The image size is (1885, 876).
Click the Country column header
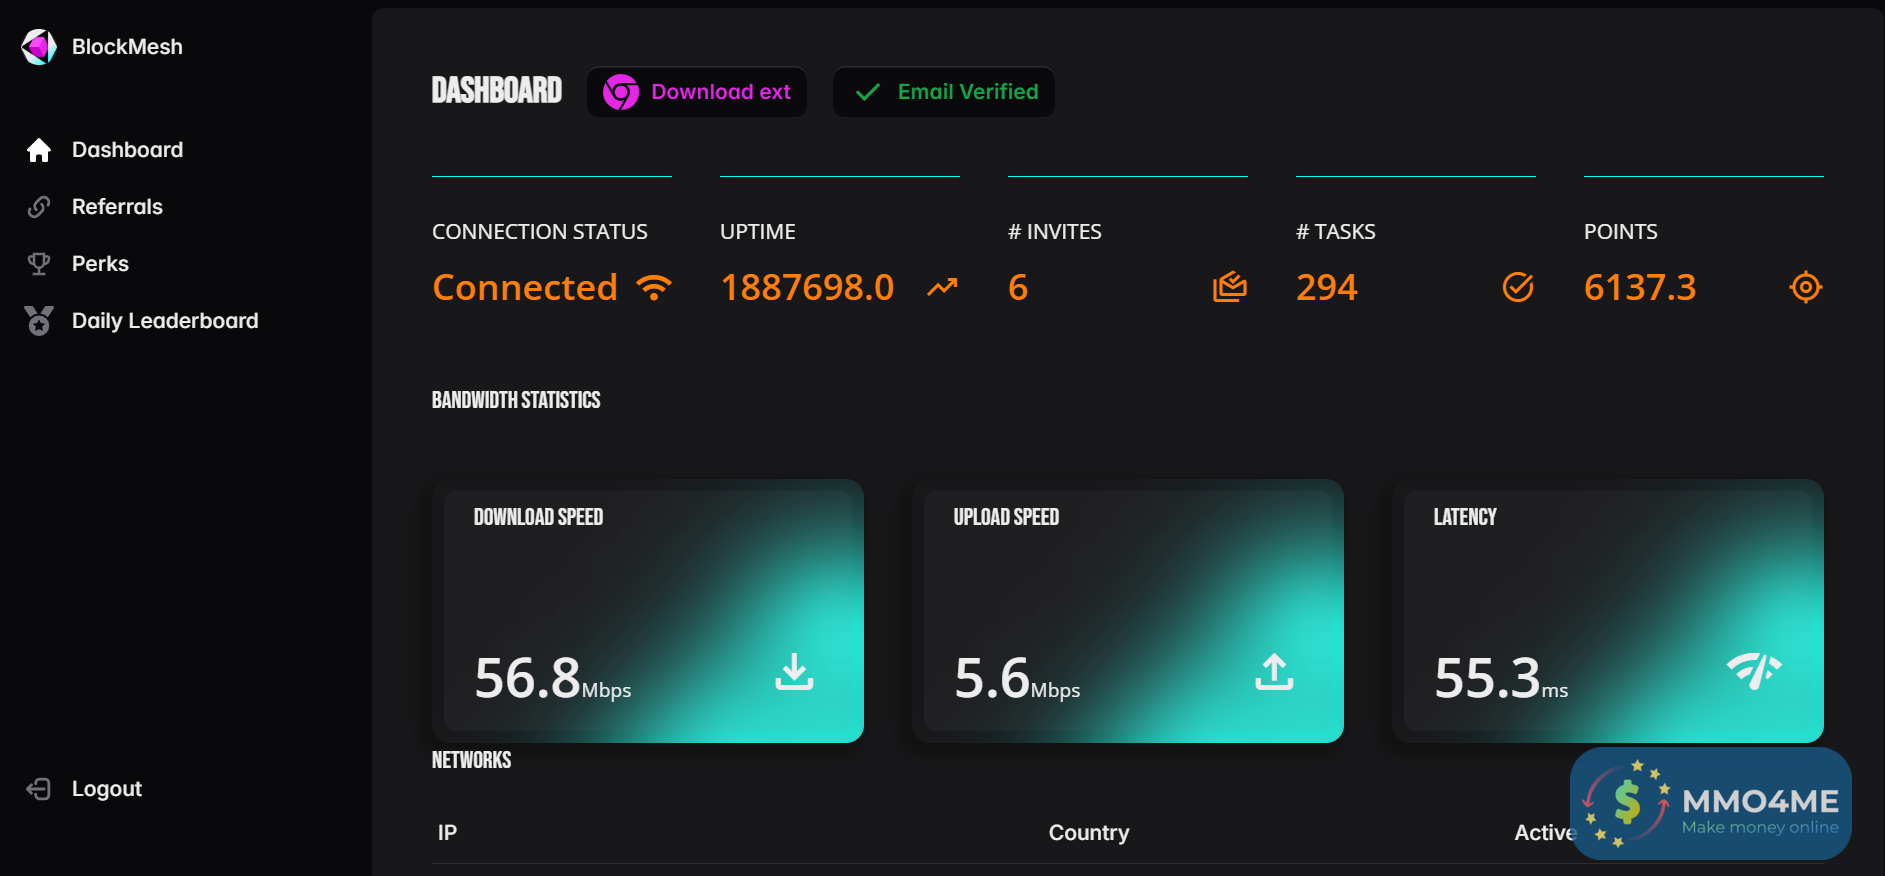[1089, 833]
